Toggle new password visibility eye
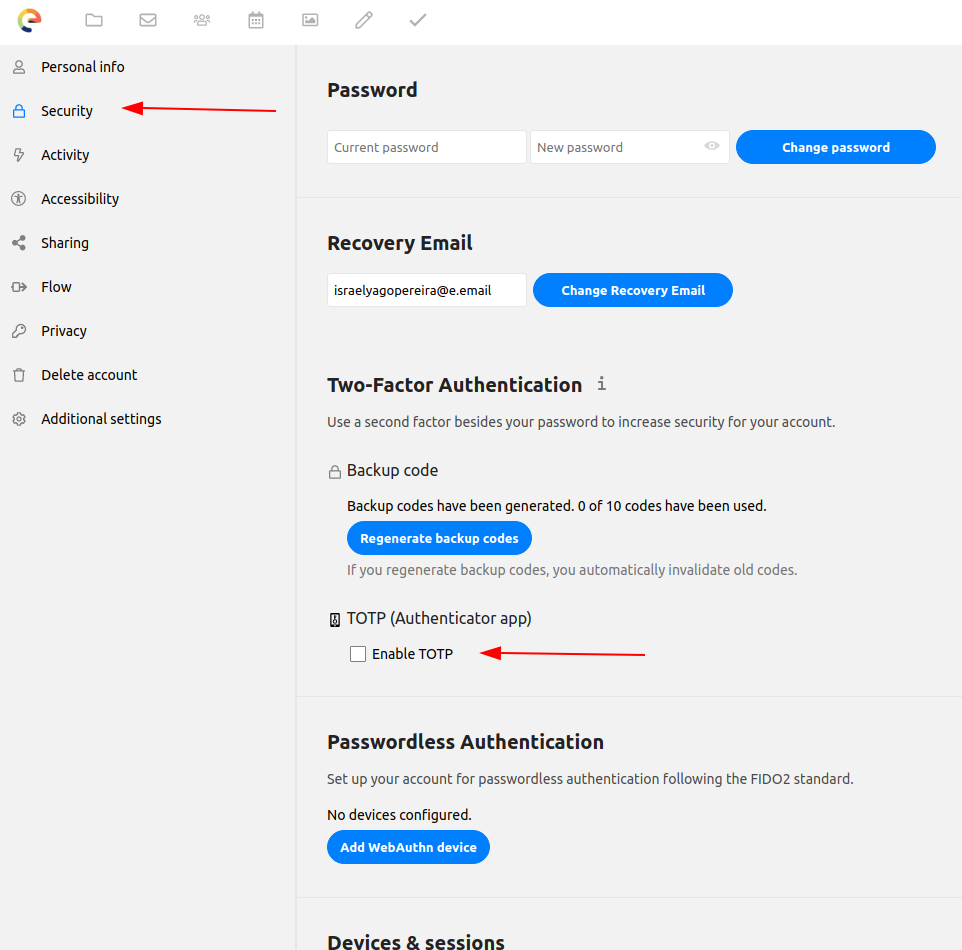 point(712,146)
